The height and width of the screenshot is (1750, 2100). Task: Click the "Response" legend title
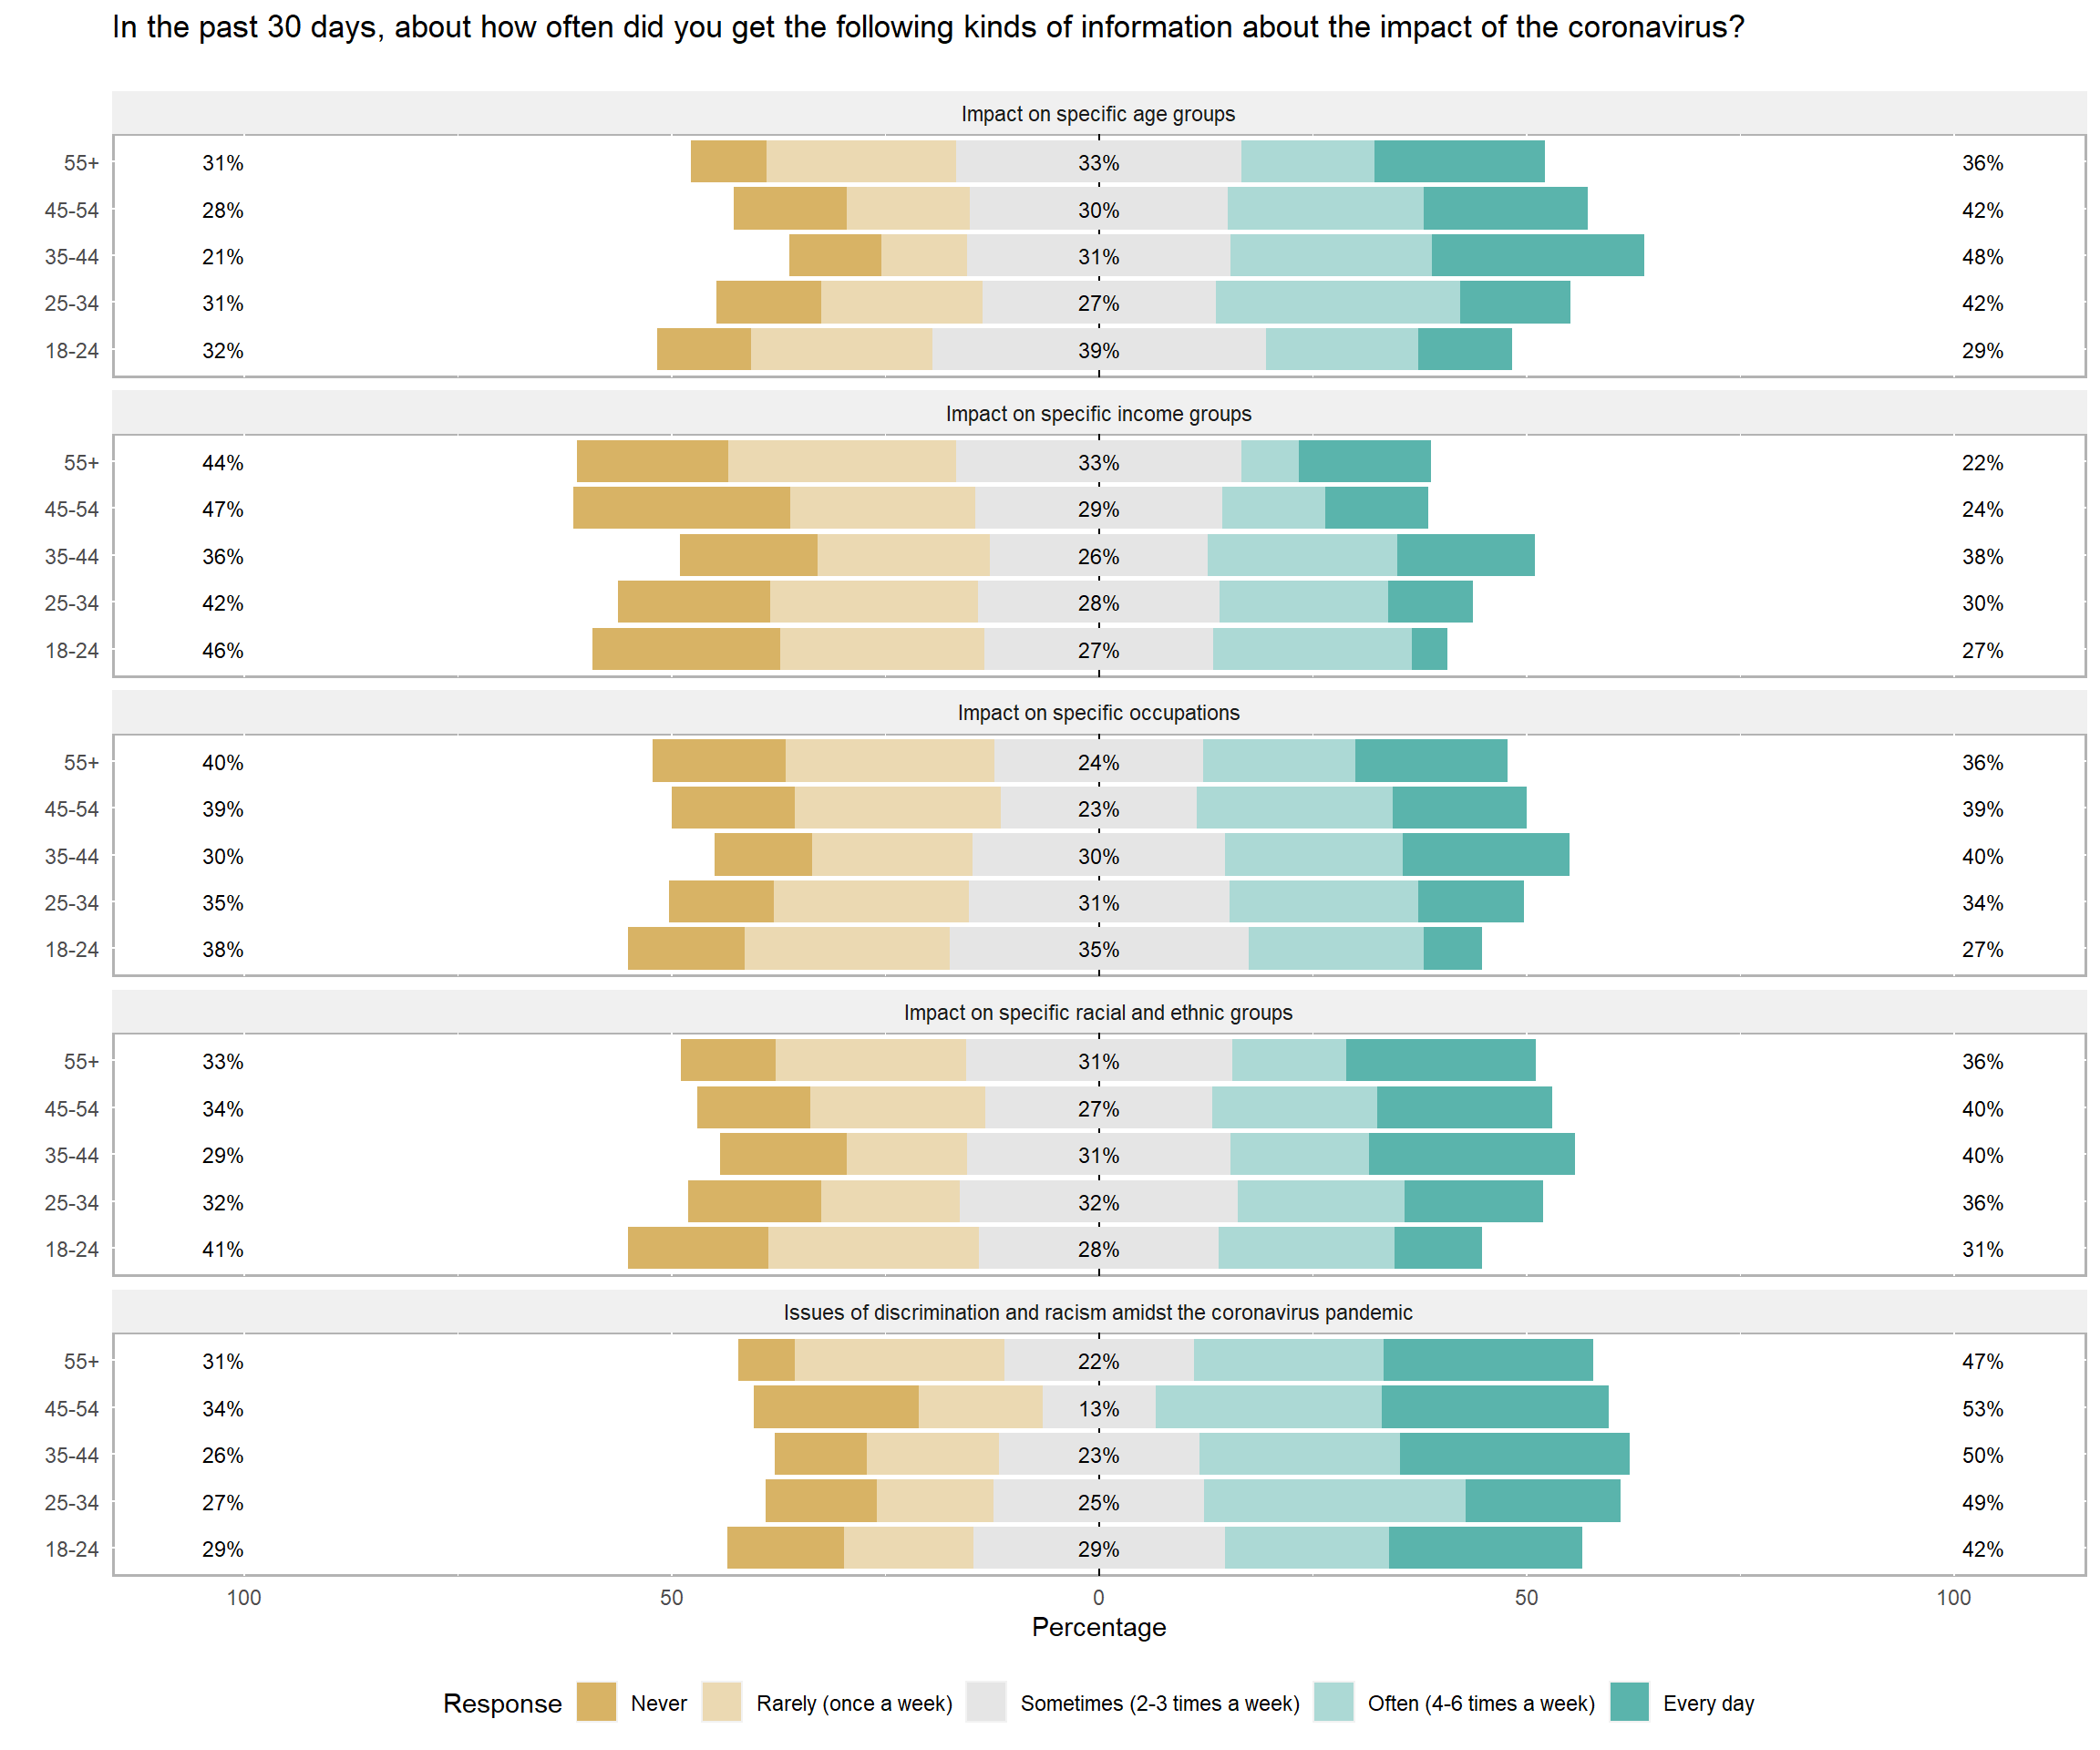pyautogui.click(x=502, y=1703)
